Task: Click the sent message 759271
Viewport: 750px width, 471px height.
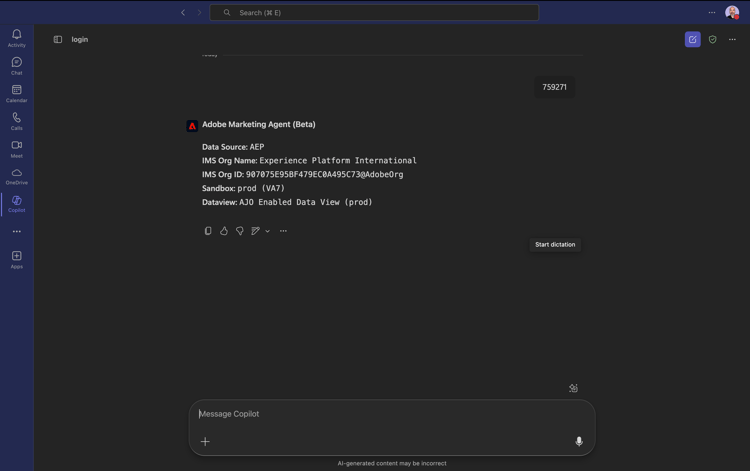Action: click(x=554, y=87)
